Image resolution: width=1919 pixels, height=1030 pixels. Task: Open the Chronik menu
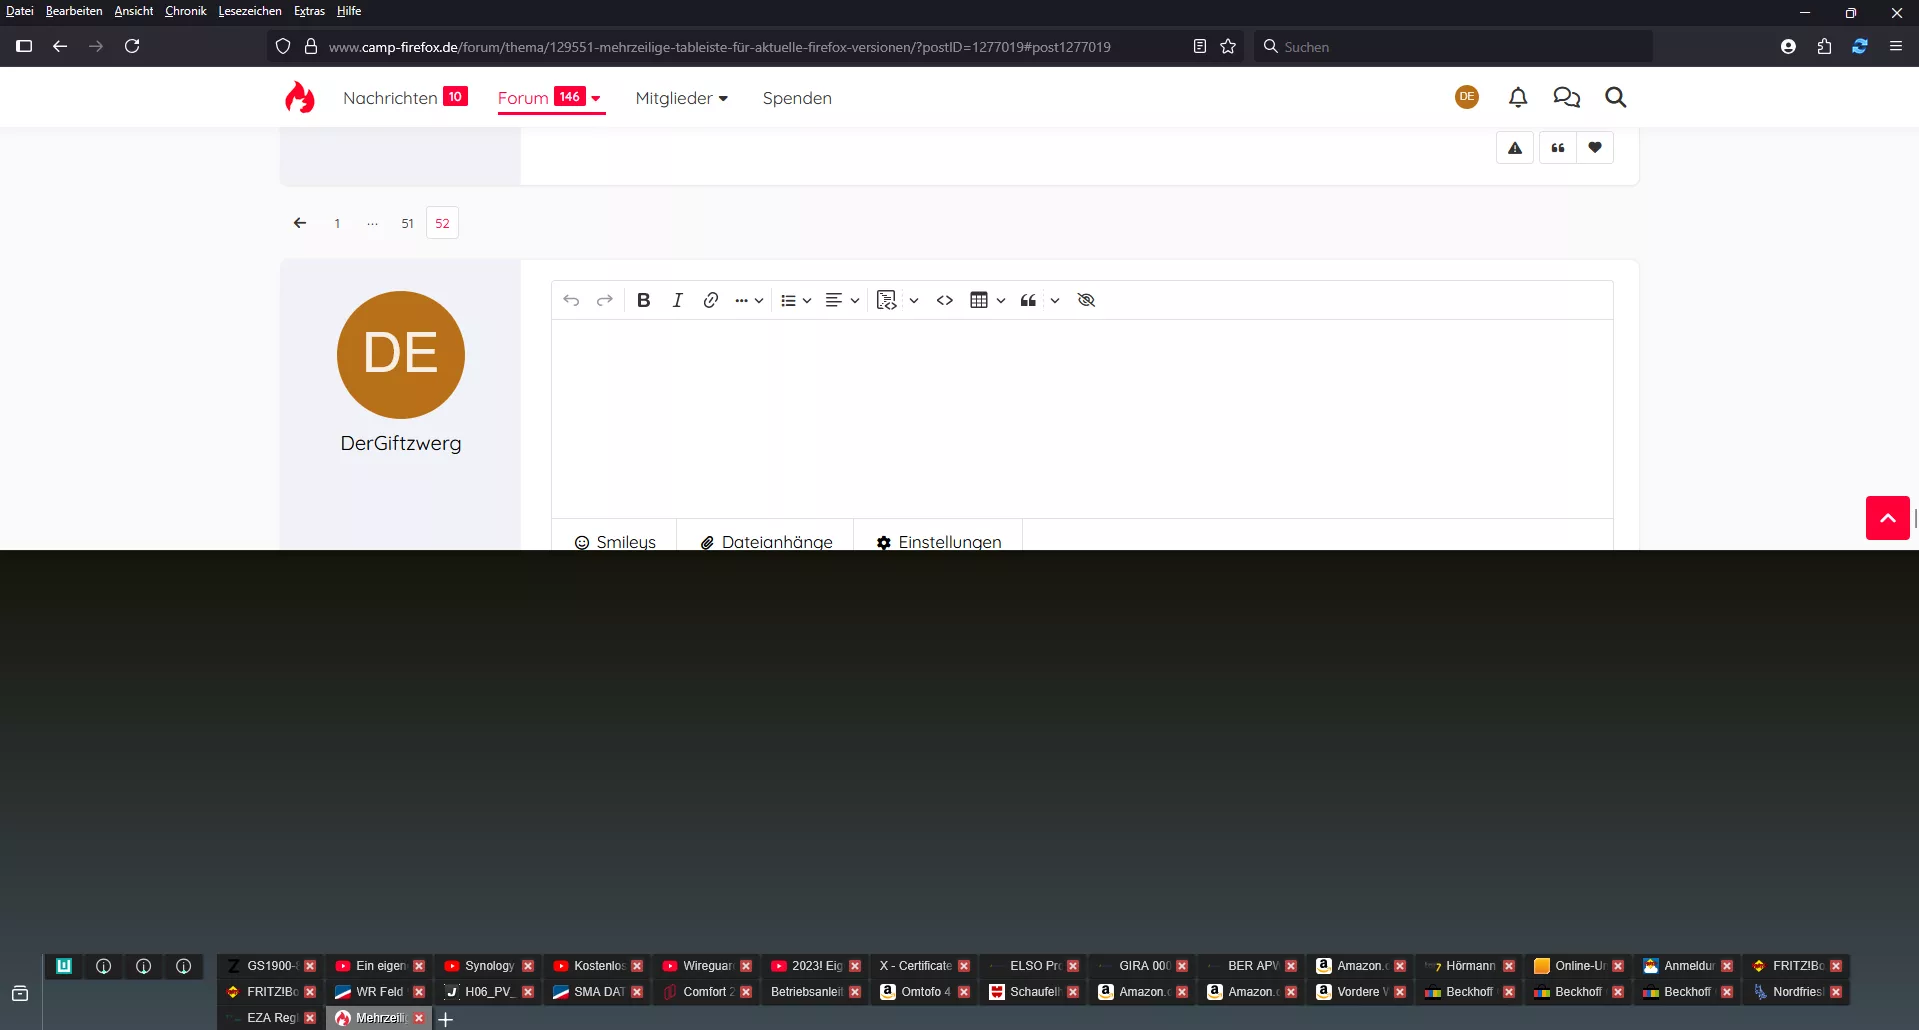pyautogui.click(x=186, y=11)
